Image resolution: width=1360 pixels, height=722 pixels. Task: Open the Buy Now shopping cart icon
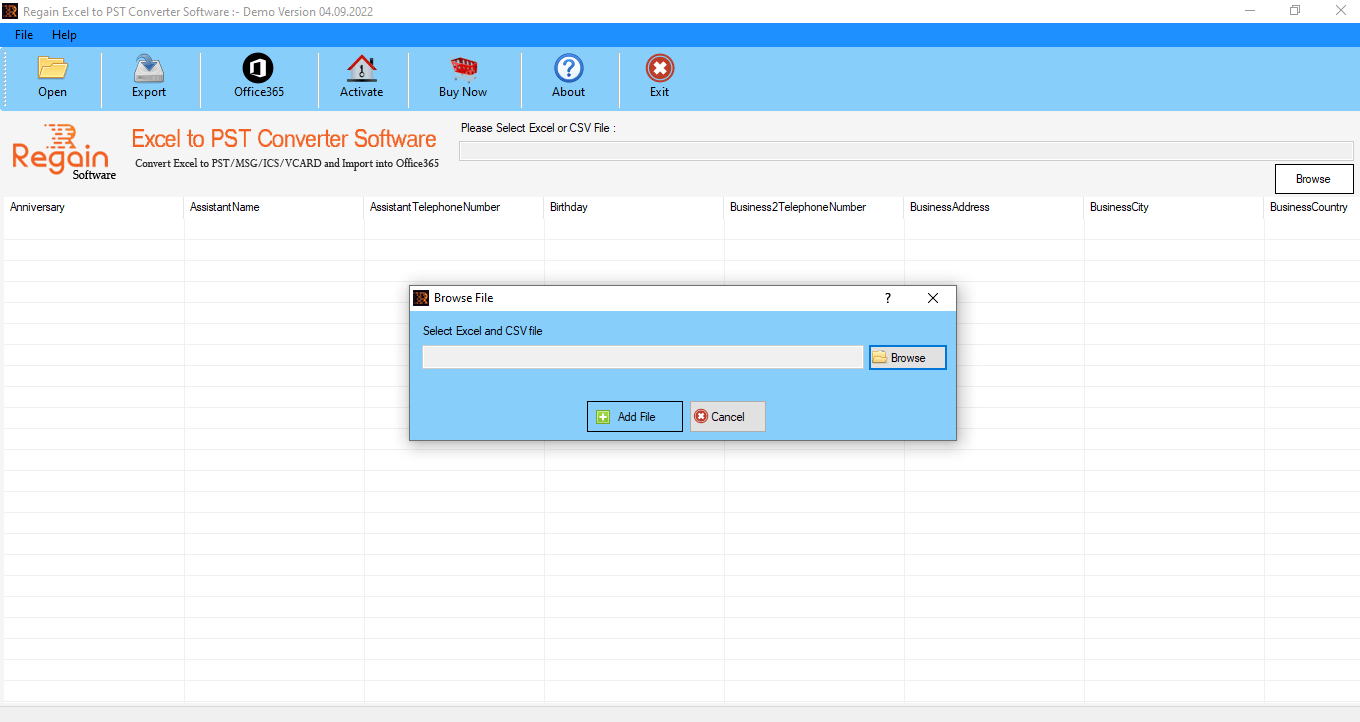462,78
